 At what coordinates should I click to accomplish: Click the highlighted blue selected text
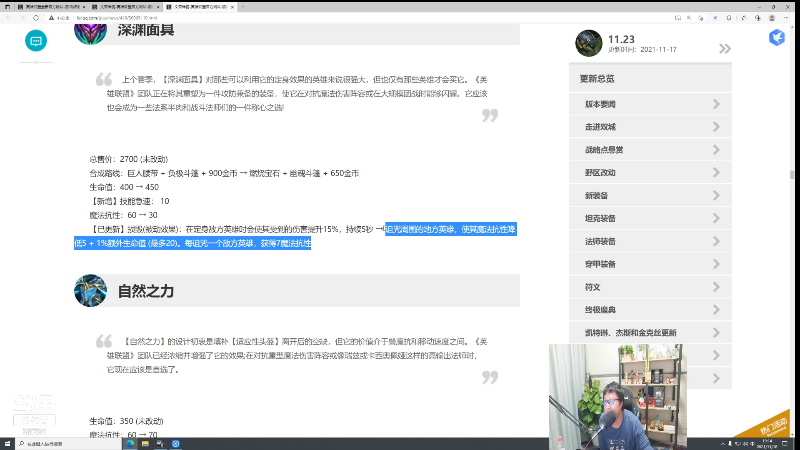pos(295,236)
